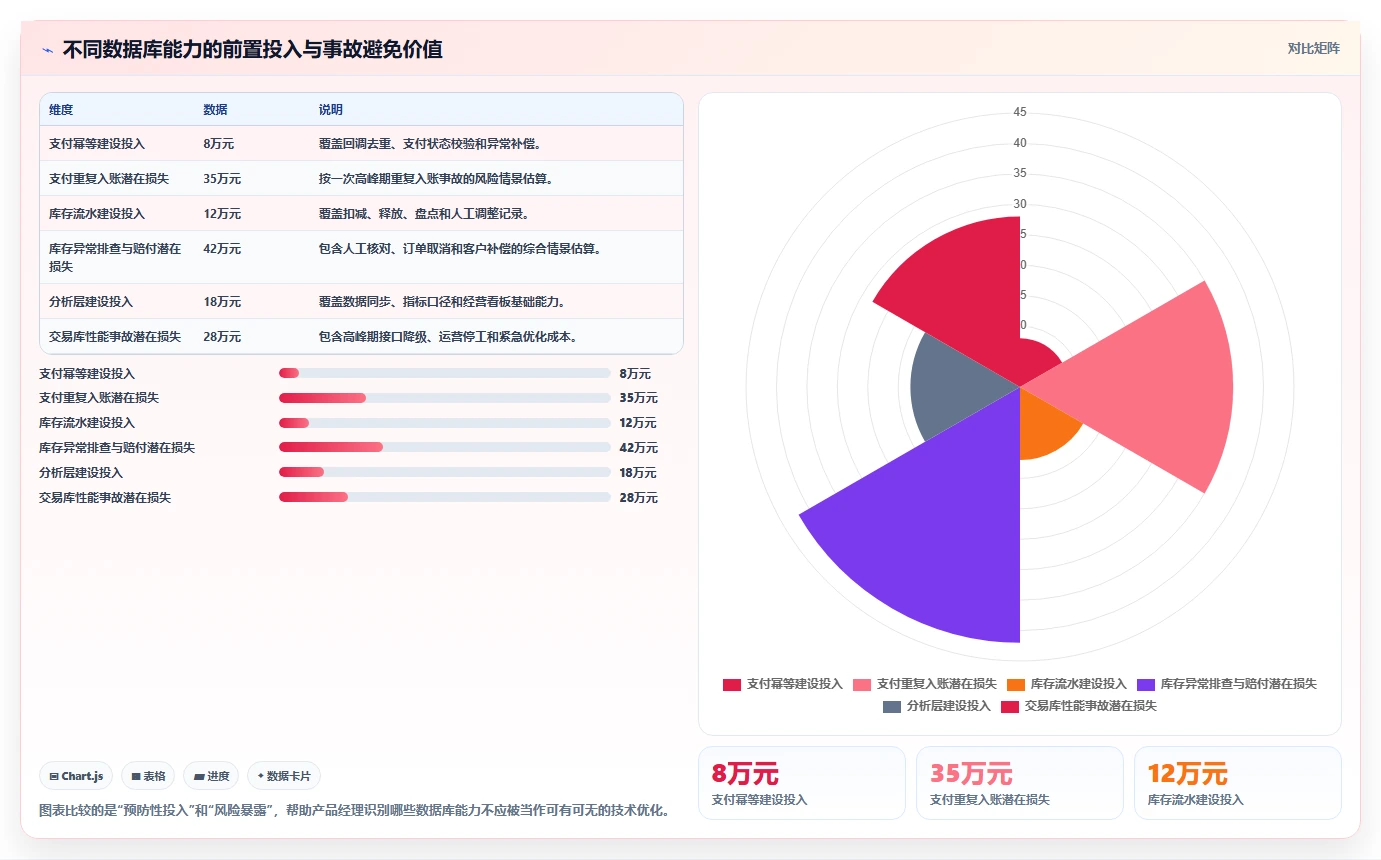This screenshot has width=1381, height=860.
Task: Toggle 支付重复入账潜在损失 legend item in chart
Action: coord(925,684)
